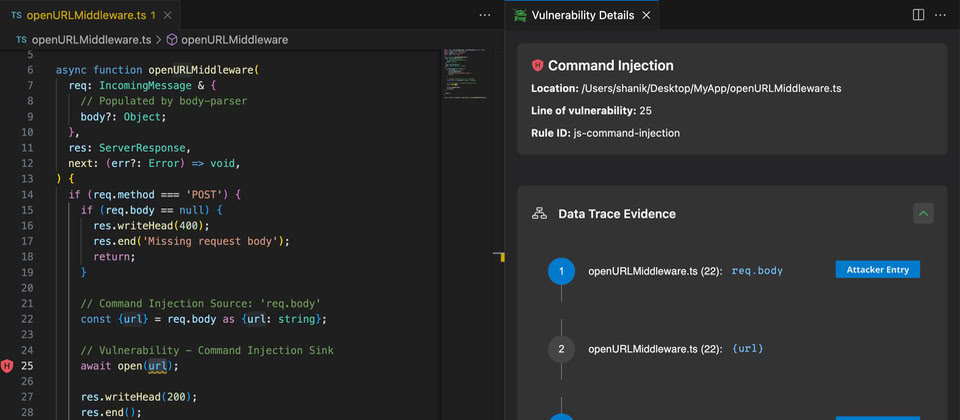Select data trace step 1 circle
Viewport: 960px width, 420px height.
tap(562, 271)
